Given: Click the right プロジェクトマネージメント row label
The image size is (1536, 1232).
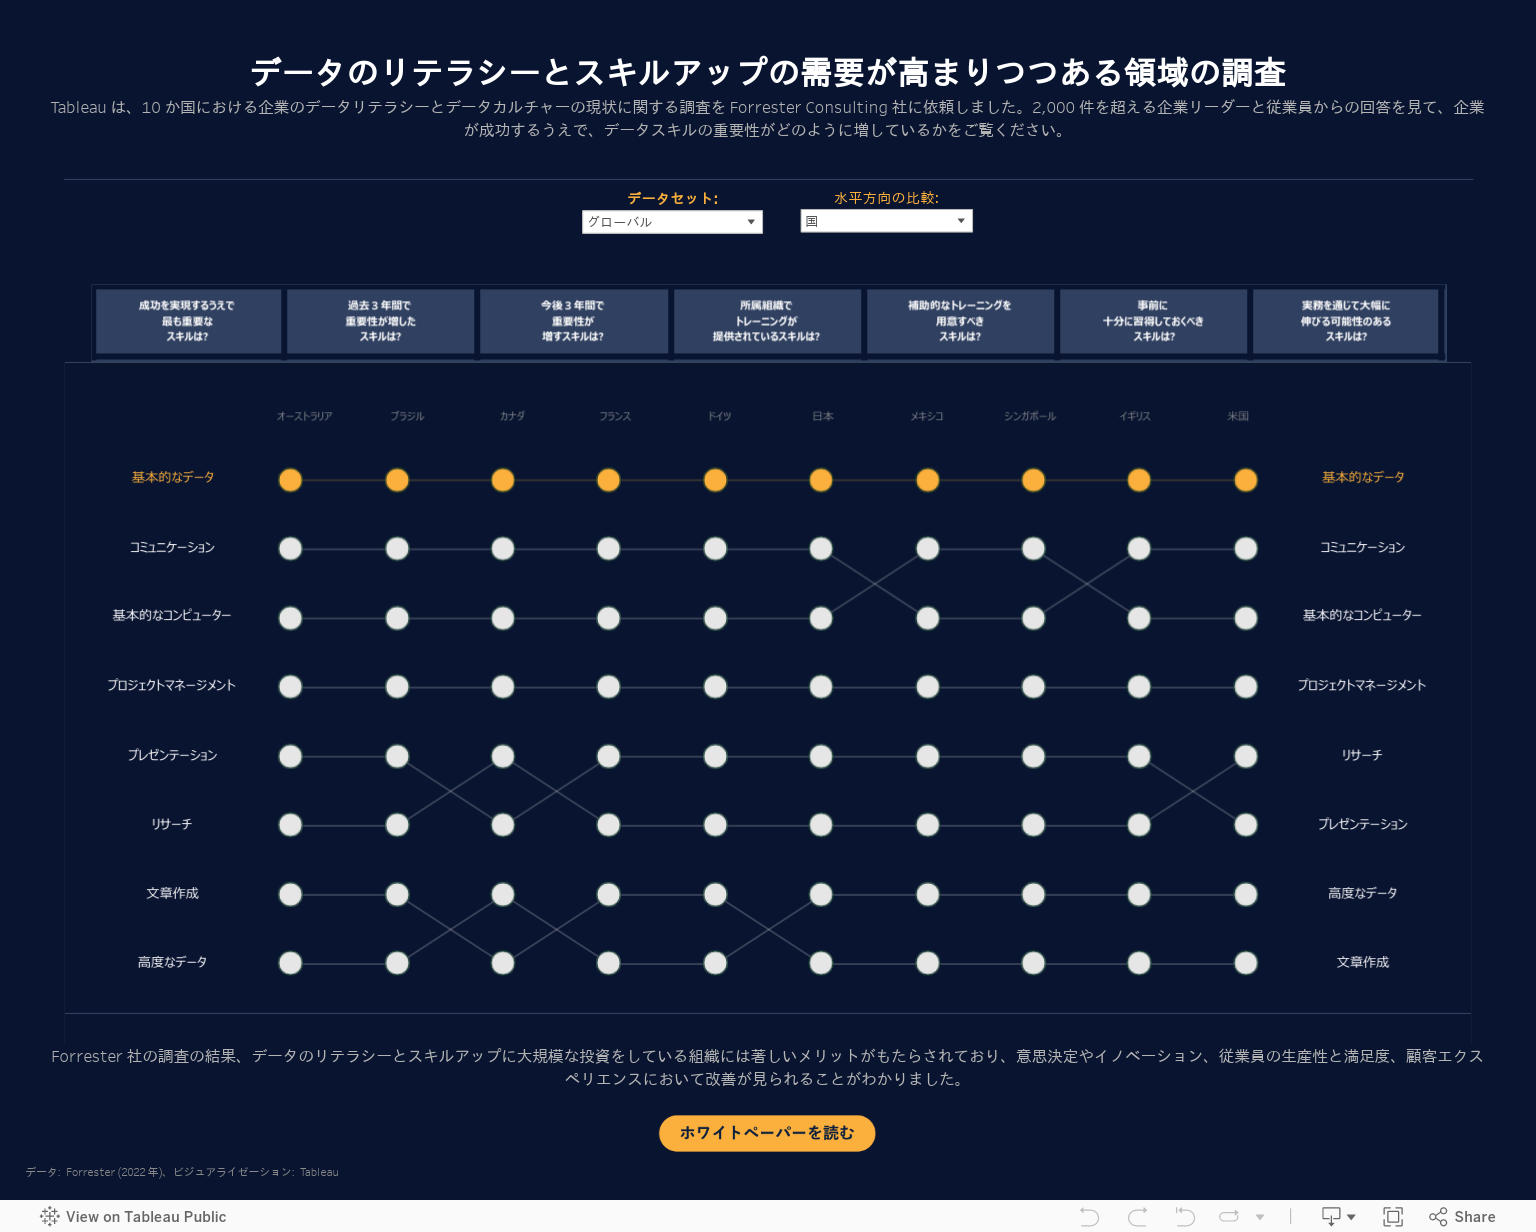Looking at the screenshot, I should (1362, 686).
